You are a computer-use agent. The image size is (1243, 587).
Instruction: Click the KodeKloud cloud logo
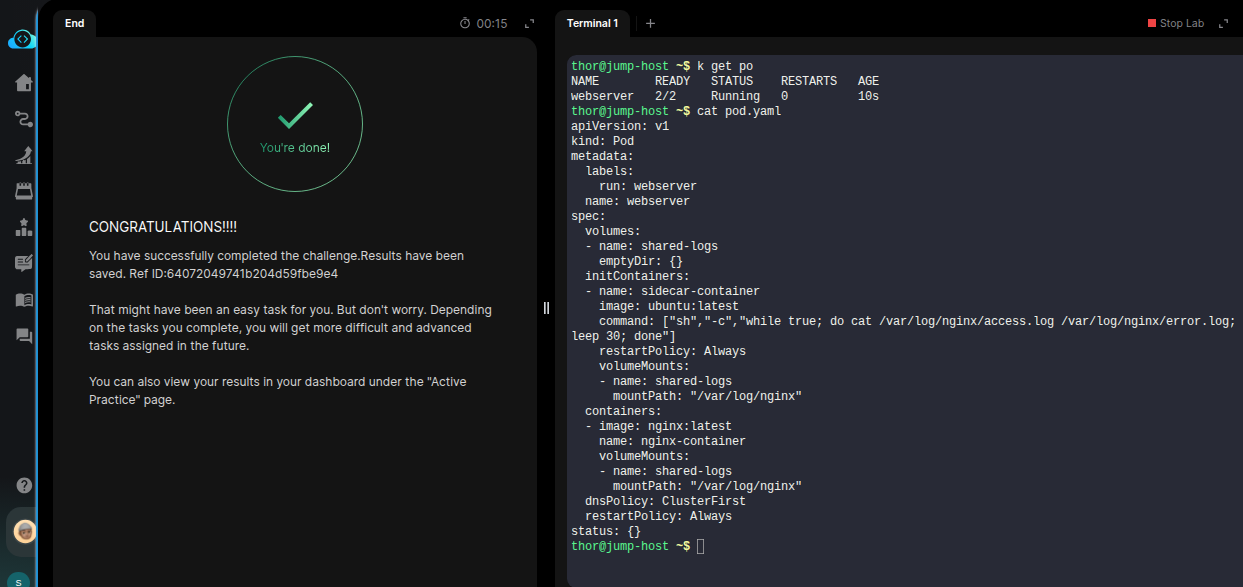pyautogui.click(x=22, y=39)
